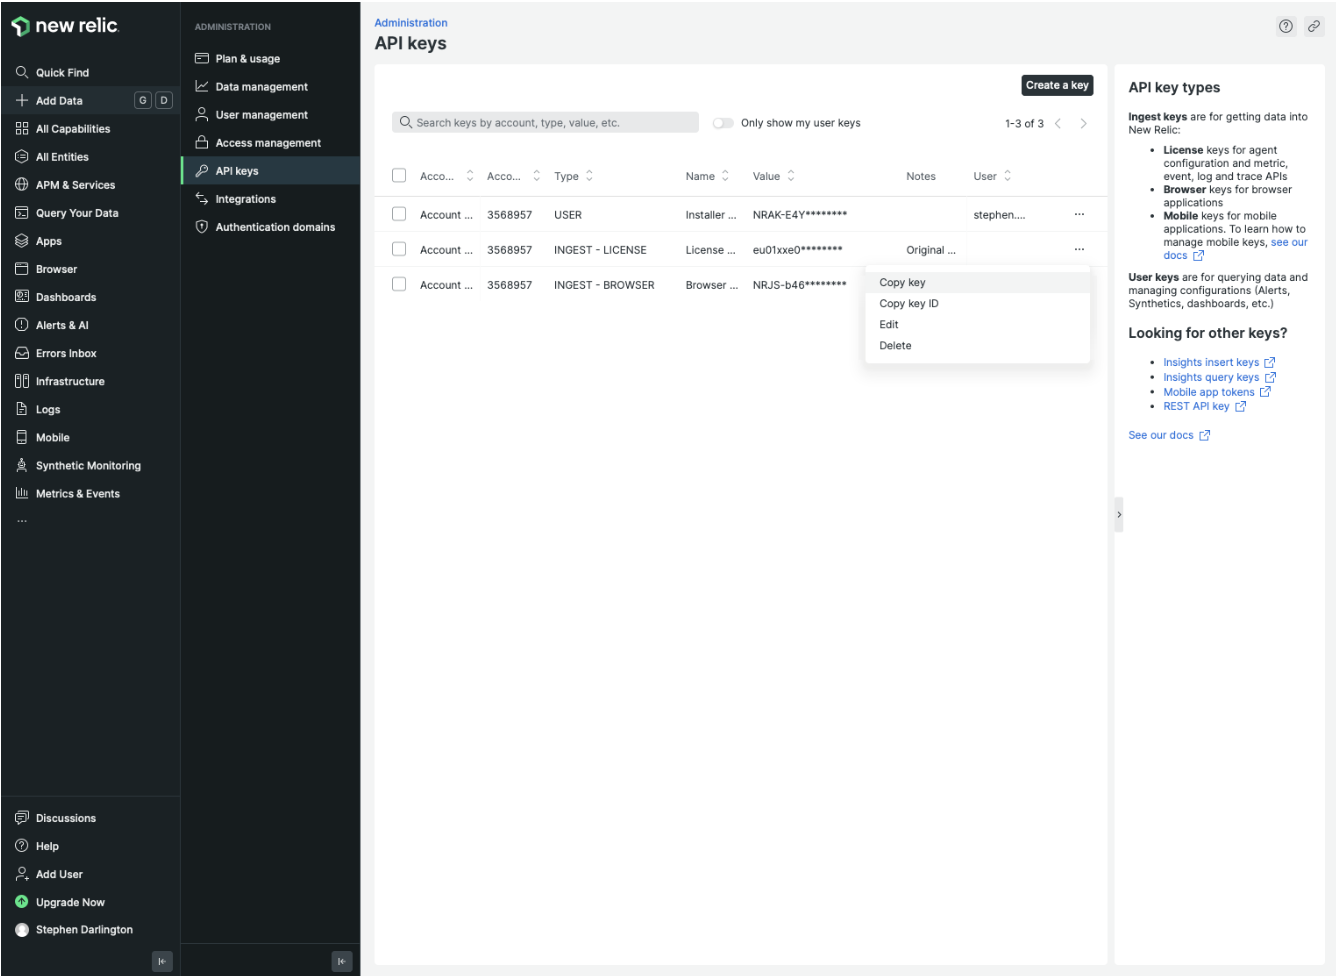Go to the previous page of keys
This screenshot has height=976, width=1336.
(x=1058, y=123)
